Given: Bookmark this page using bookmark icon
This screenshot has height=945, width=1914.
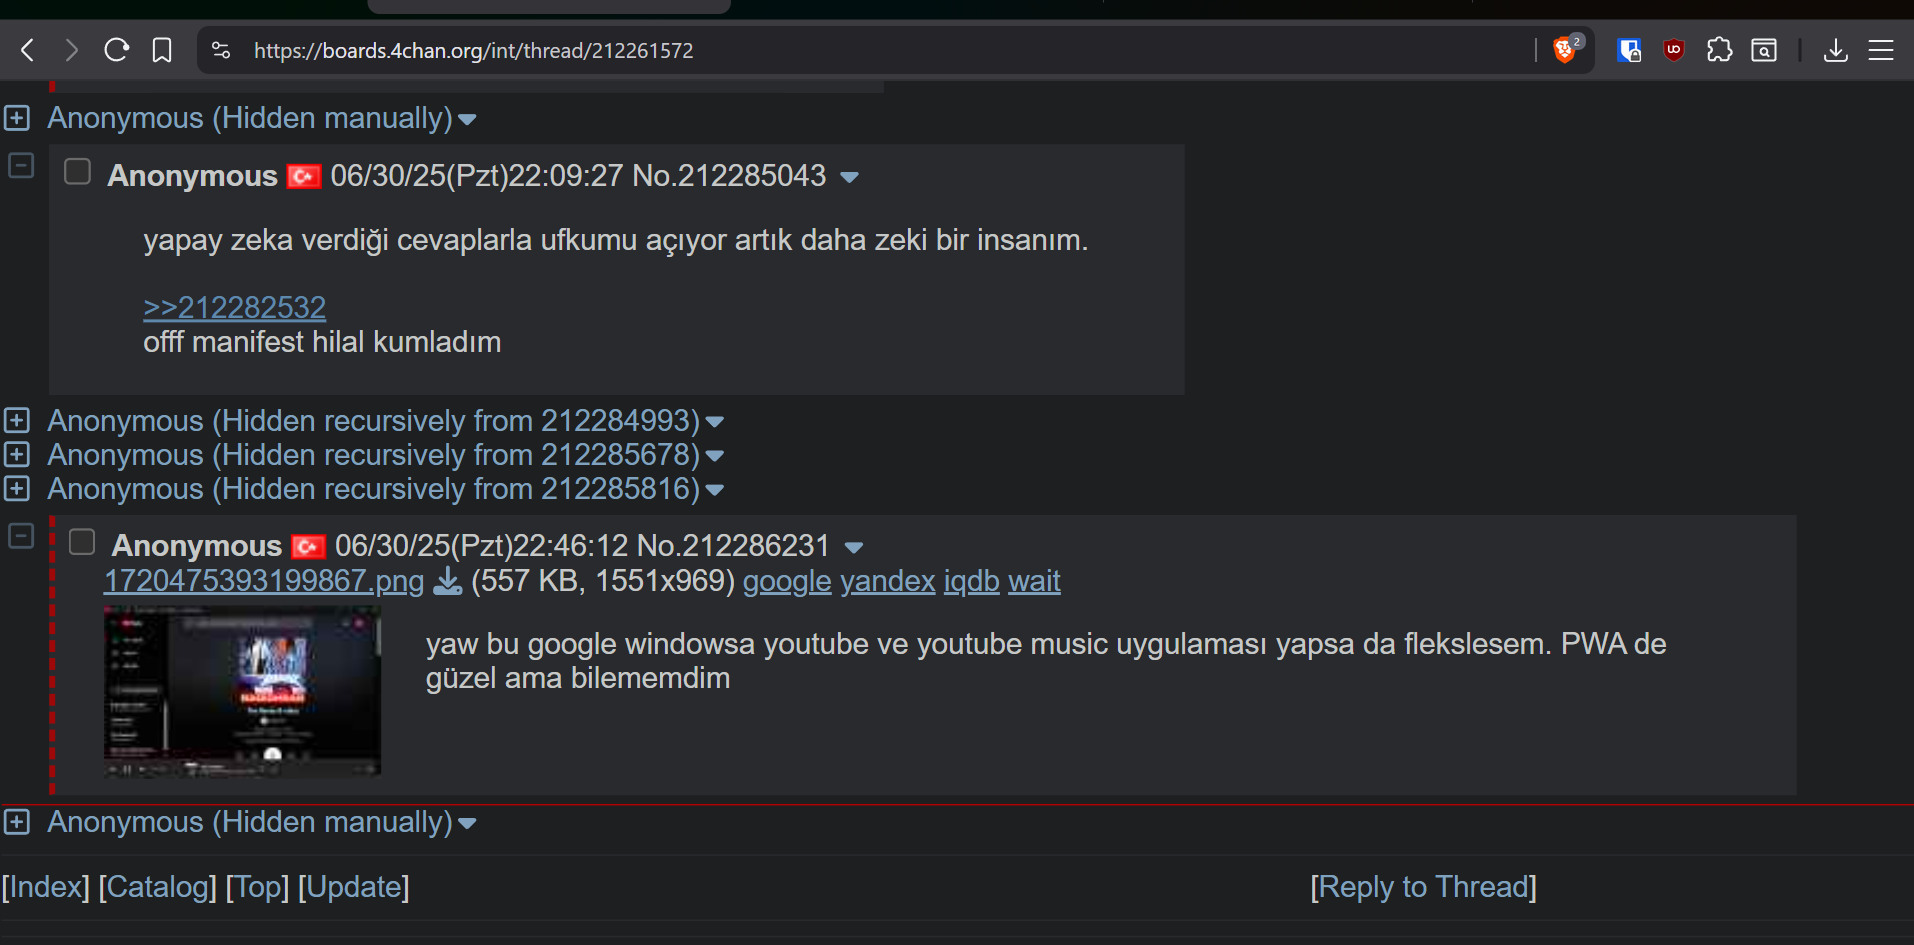Looking at the screenshot, I should pyautogui.click(x=162, y=50).
